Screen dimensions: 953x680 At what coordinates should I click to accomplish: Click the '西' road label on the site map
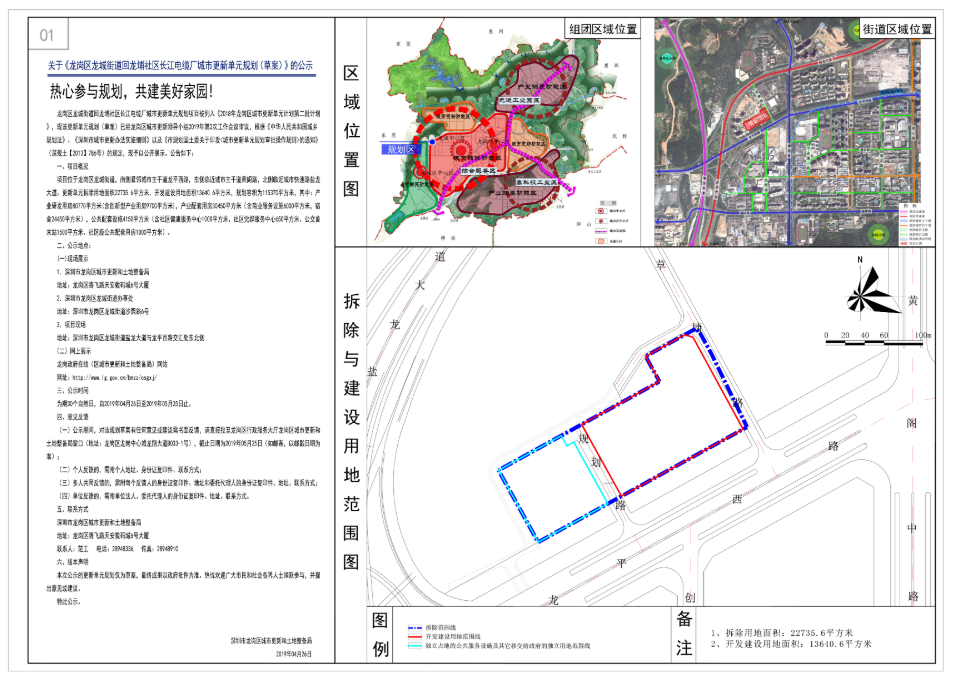pyautogui.click(x=737, y=499)
